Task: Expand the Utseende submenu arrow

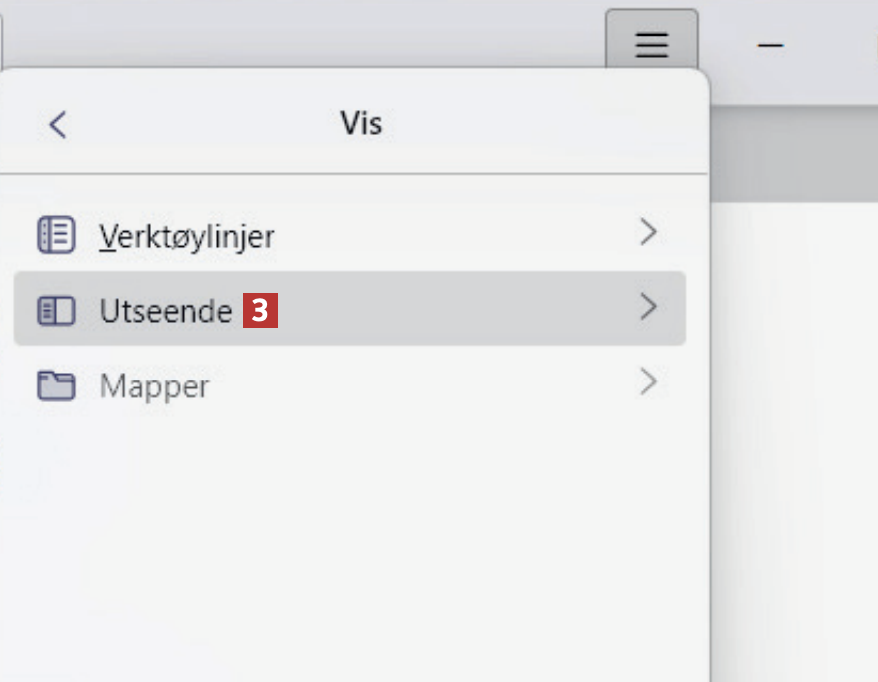Action: click(x=649, y=307)
